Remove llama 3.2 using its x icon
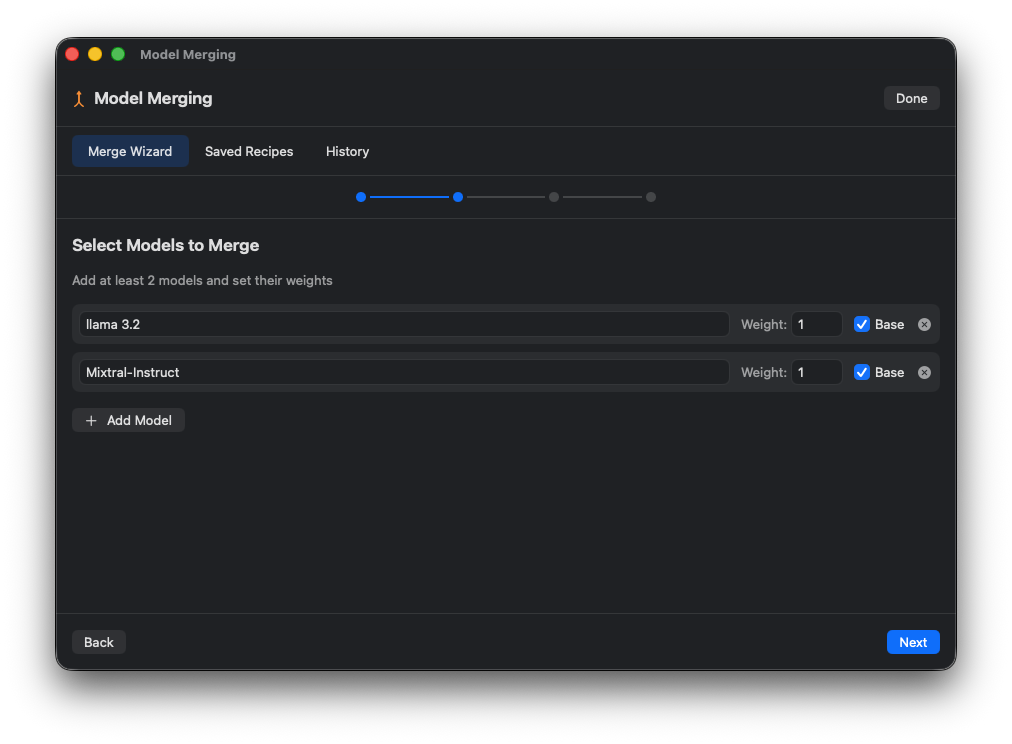1012x744 pixels. click(x=924, y=324)
